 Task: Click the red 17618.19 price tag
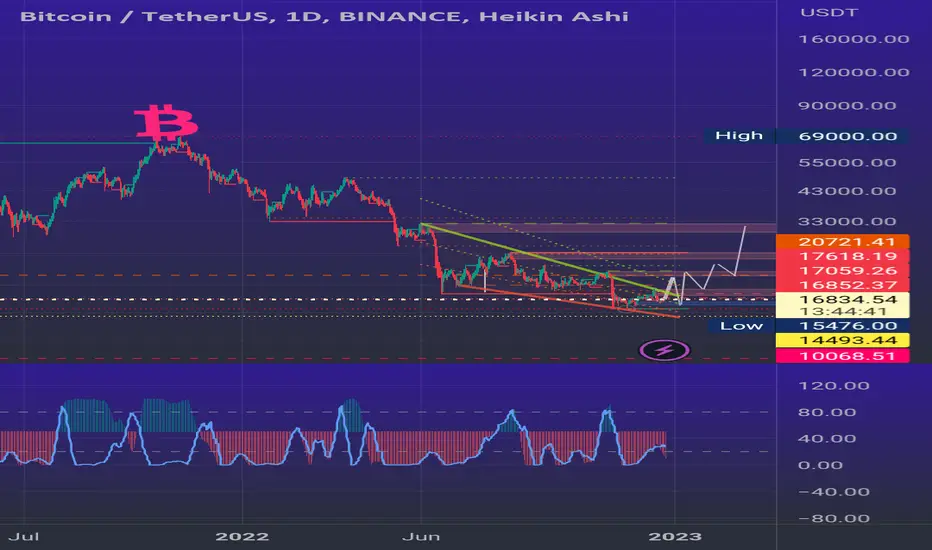(x=842, y=256)
